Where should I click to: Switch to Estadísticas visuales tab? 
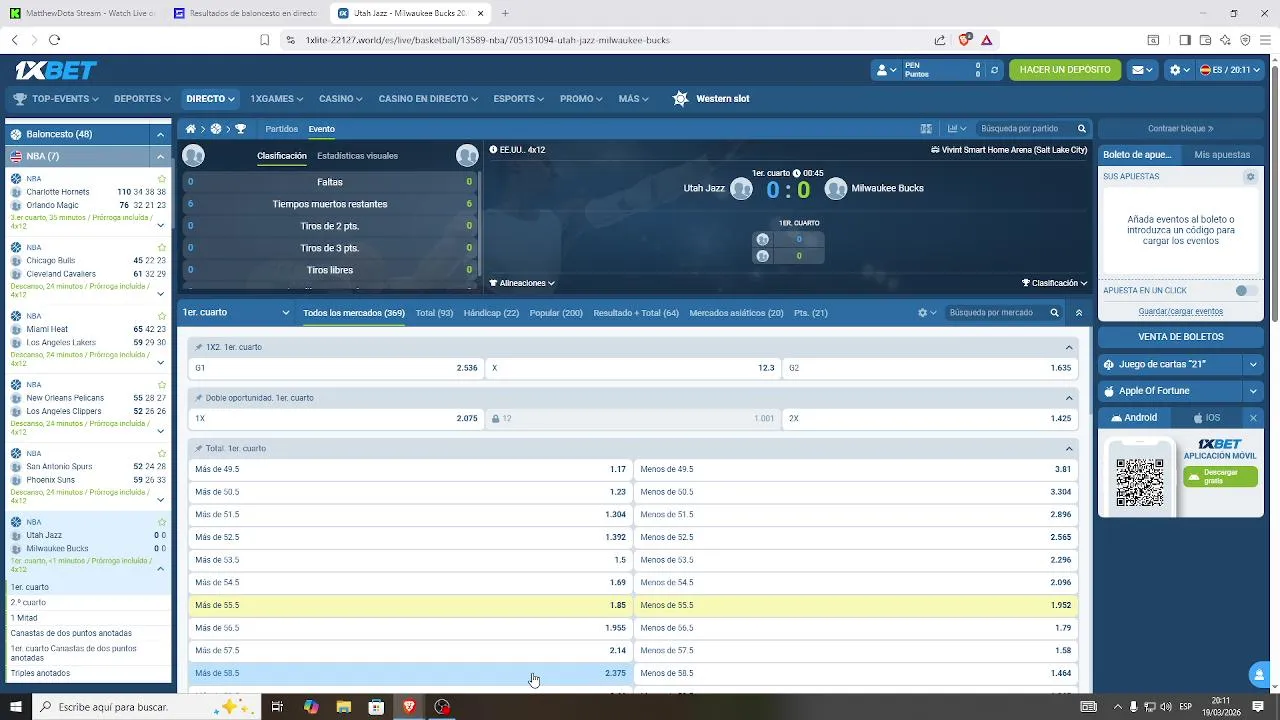[x=357, y=156]
